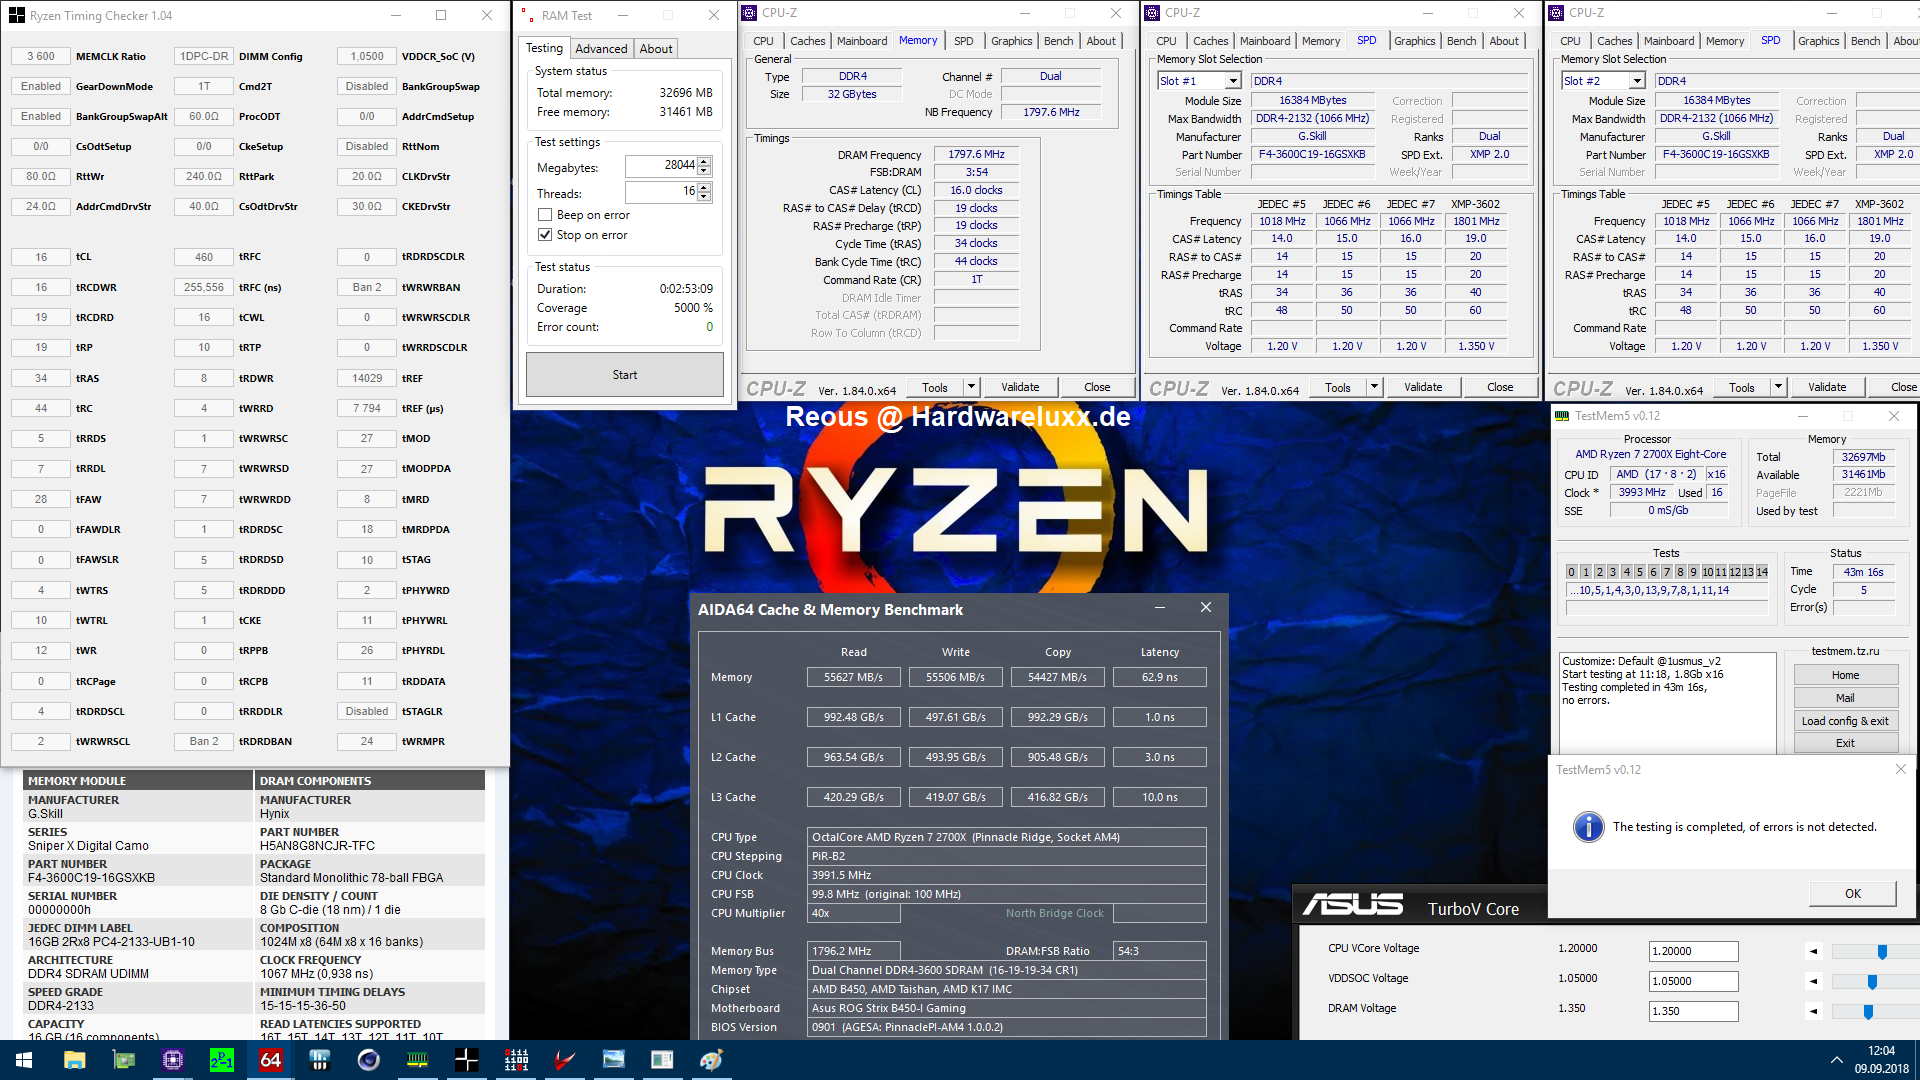The image size is (1920, 1080).
Task: Adjust the CPU VCore Voltage slider
Action: pyautogui.click(x=1881, y=952)
